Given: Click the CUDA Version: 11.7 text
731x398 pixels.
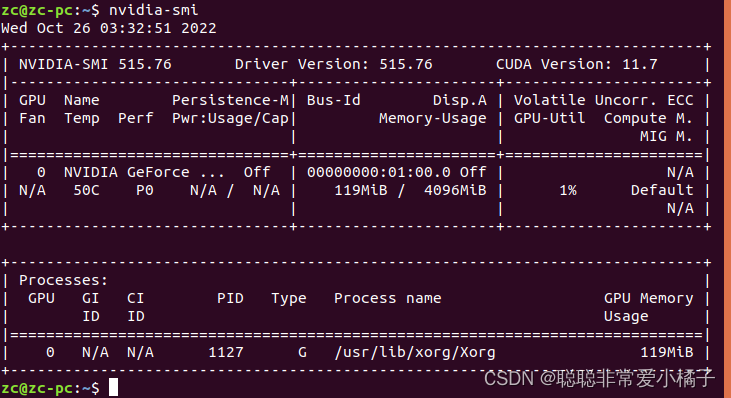Looking at the screenshot, I should (x=577, y=64).
